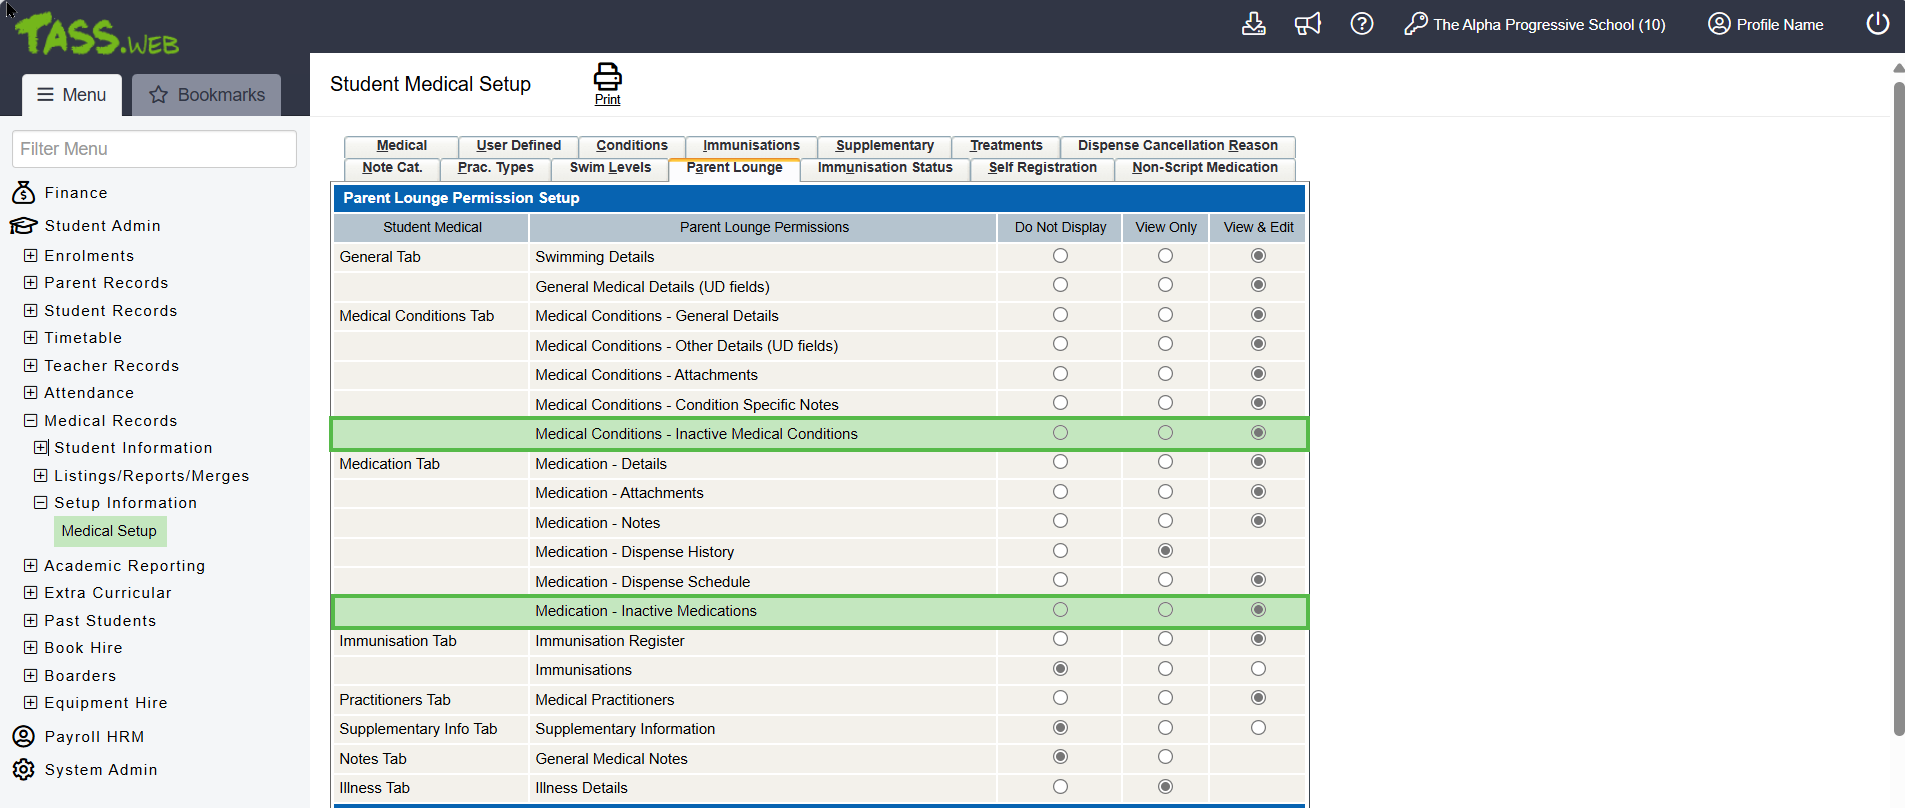Click the Payroll HRM sidebar icon
1905x808 pixels.
point(23,737)
